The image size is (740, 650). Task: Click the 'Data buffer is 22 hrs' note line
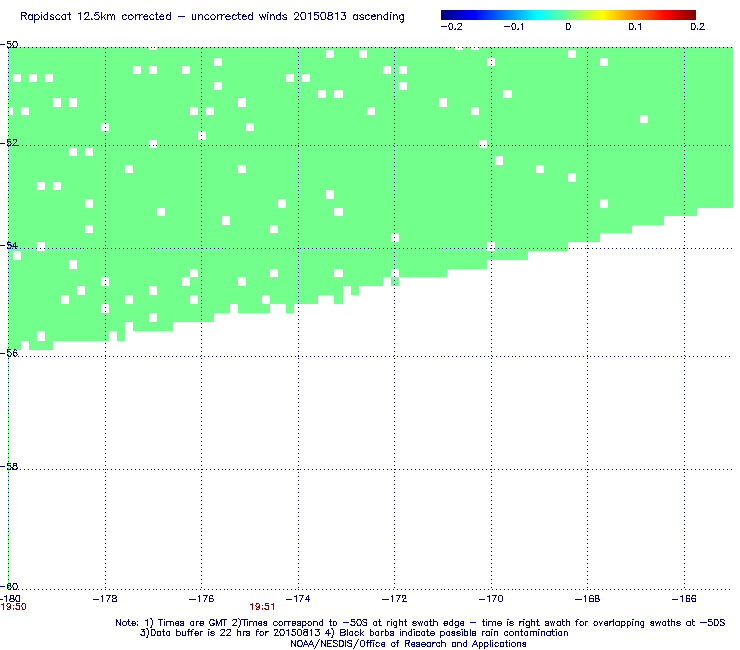tap(354, 633)
